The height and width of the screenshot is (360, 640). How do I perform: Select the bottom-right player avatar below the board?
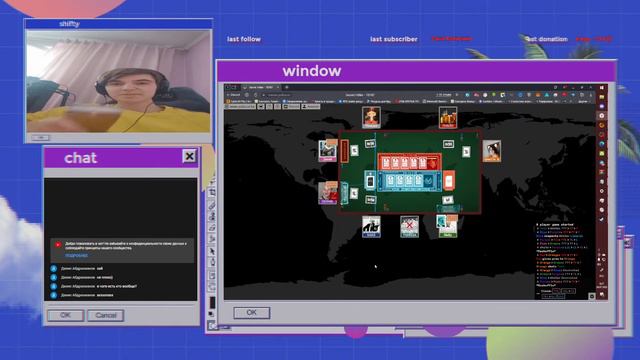click(448, 226)
